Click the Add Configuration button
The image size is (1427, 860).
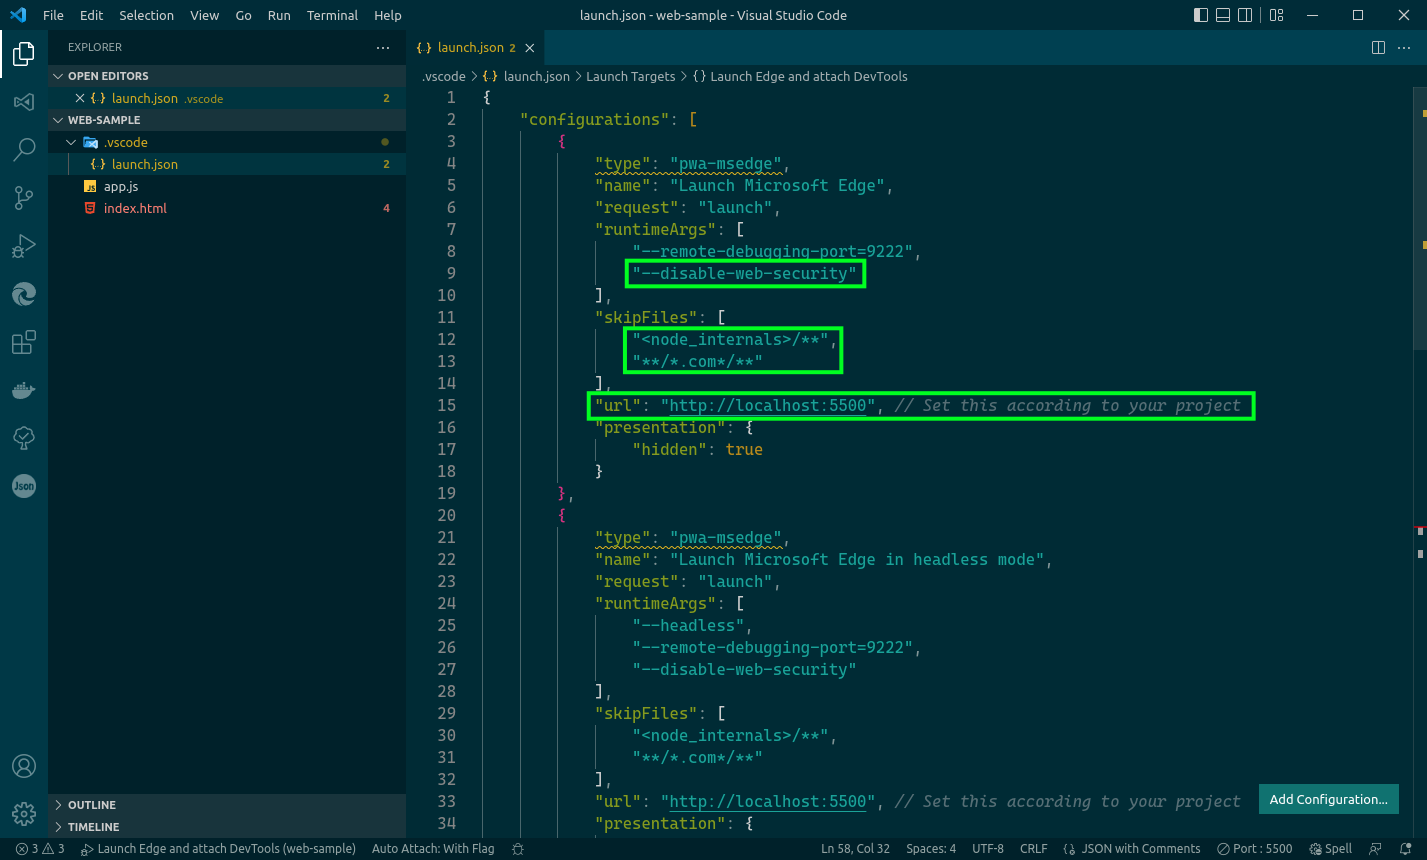(1328, 799)
